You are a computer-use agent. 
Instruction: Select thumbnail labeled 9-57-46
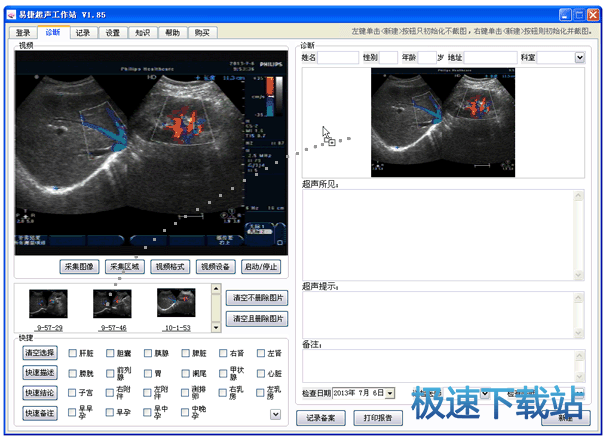click(x=112, y=304)
